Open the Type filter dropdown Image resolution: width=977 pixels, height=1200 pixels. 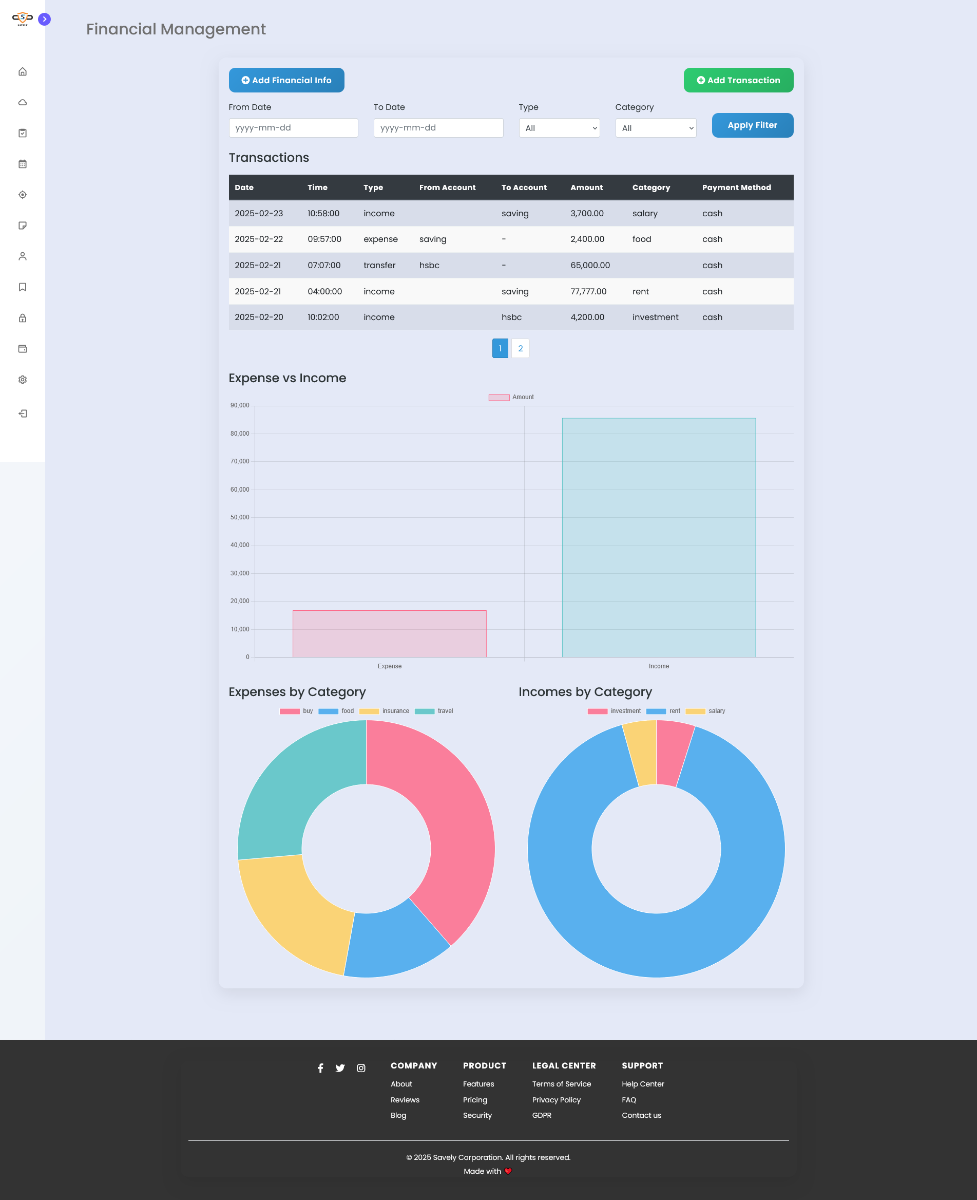coord(559,128)
